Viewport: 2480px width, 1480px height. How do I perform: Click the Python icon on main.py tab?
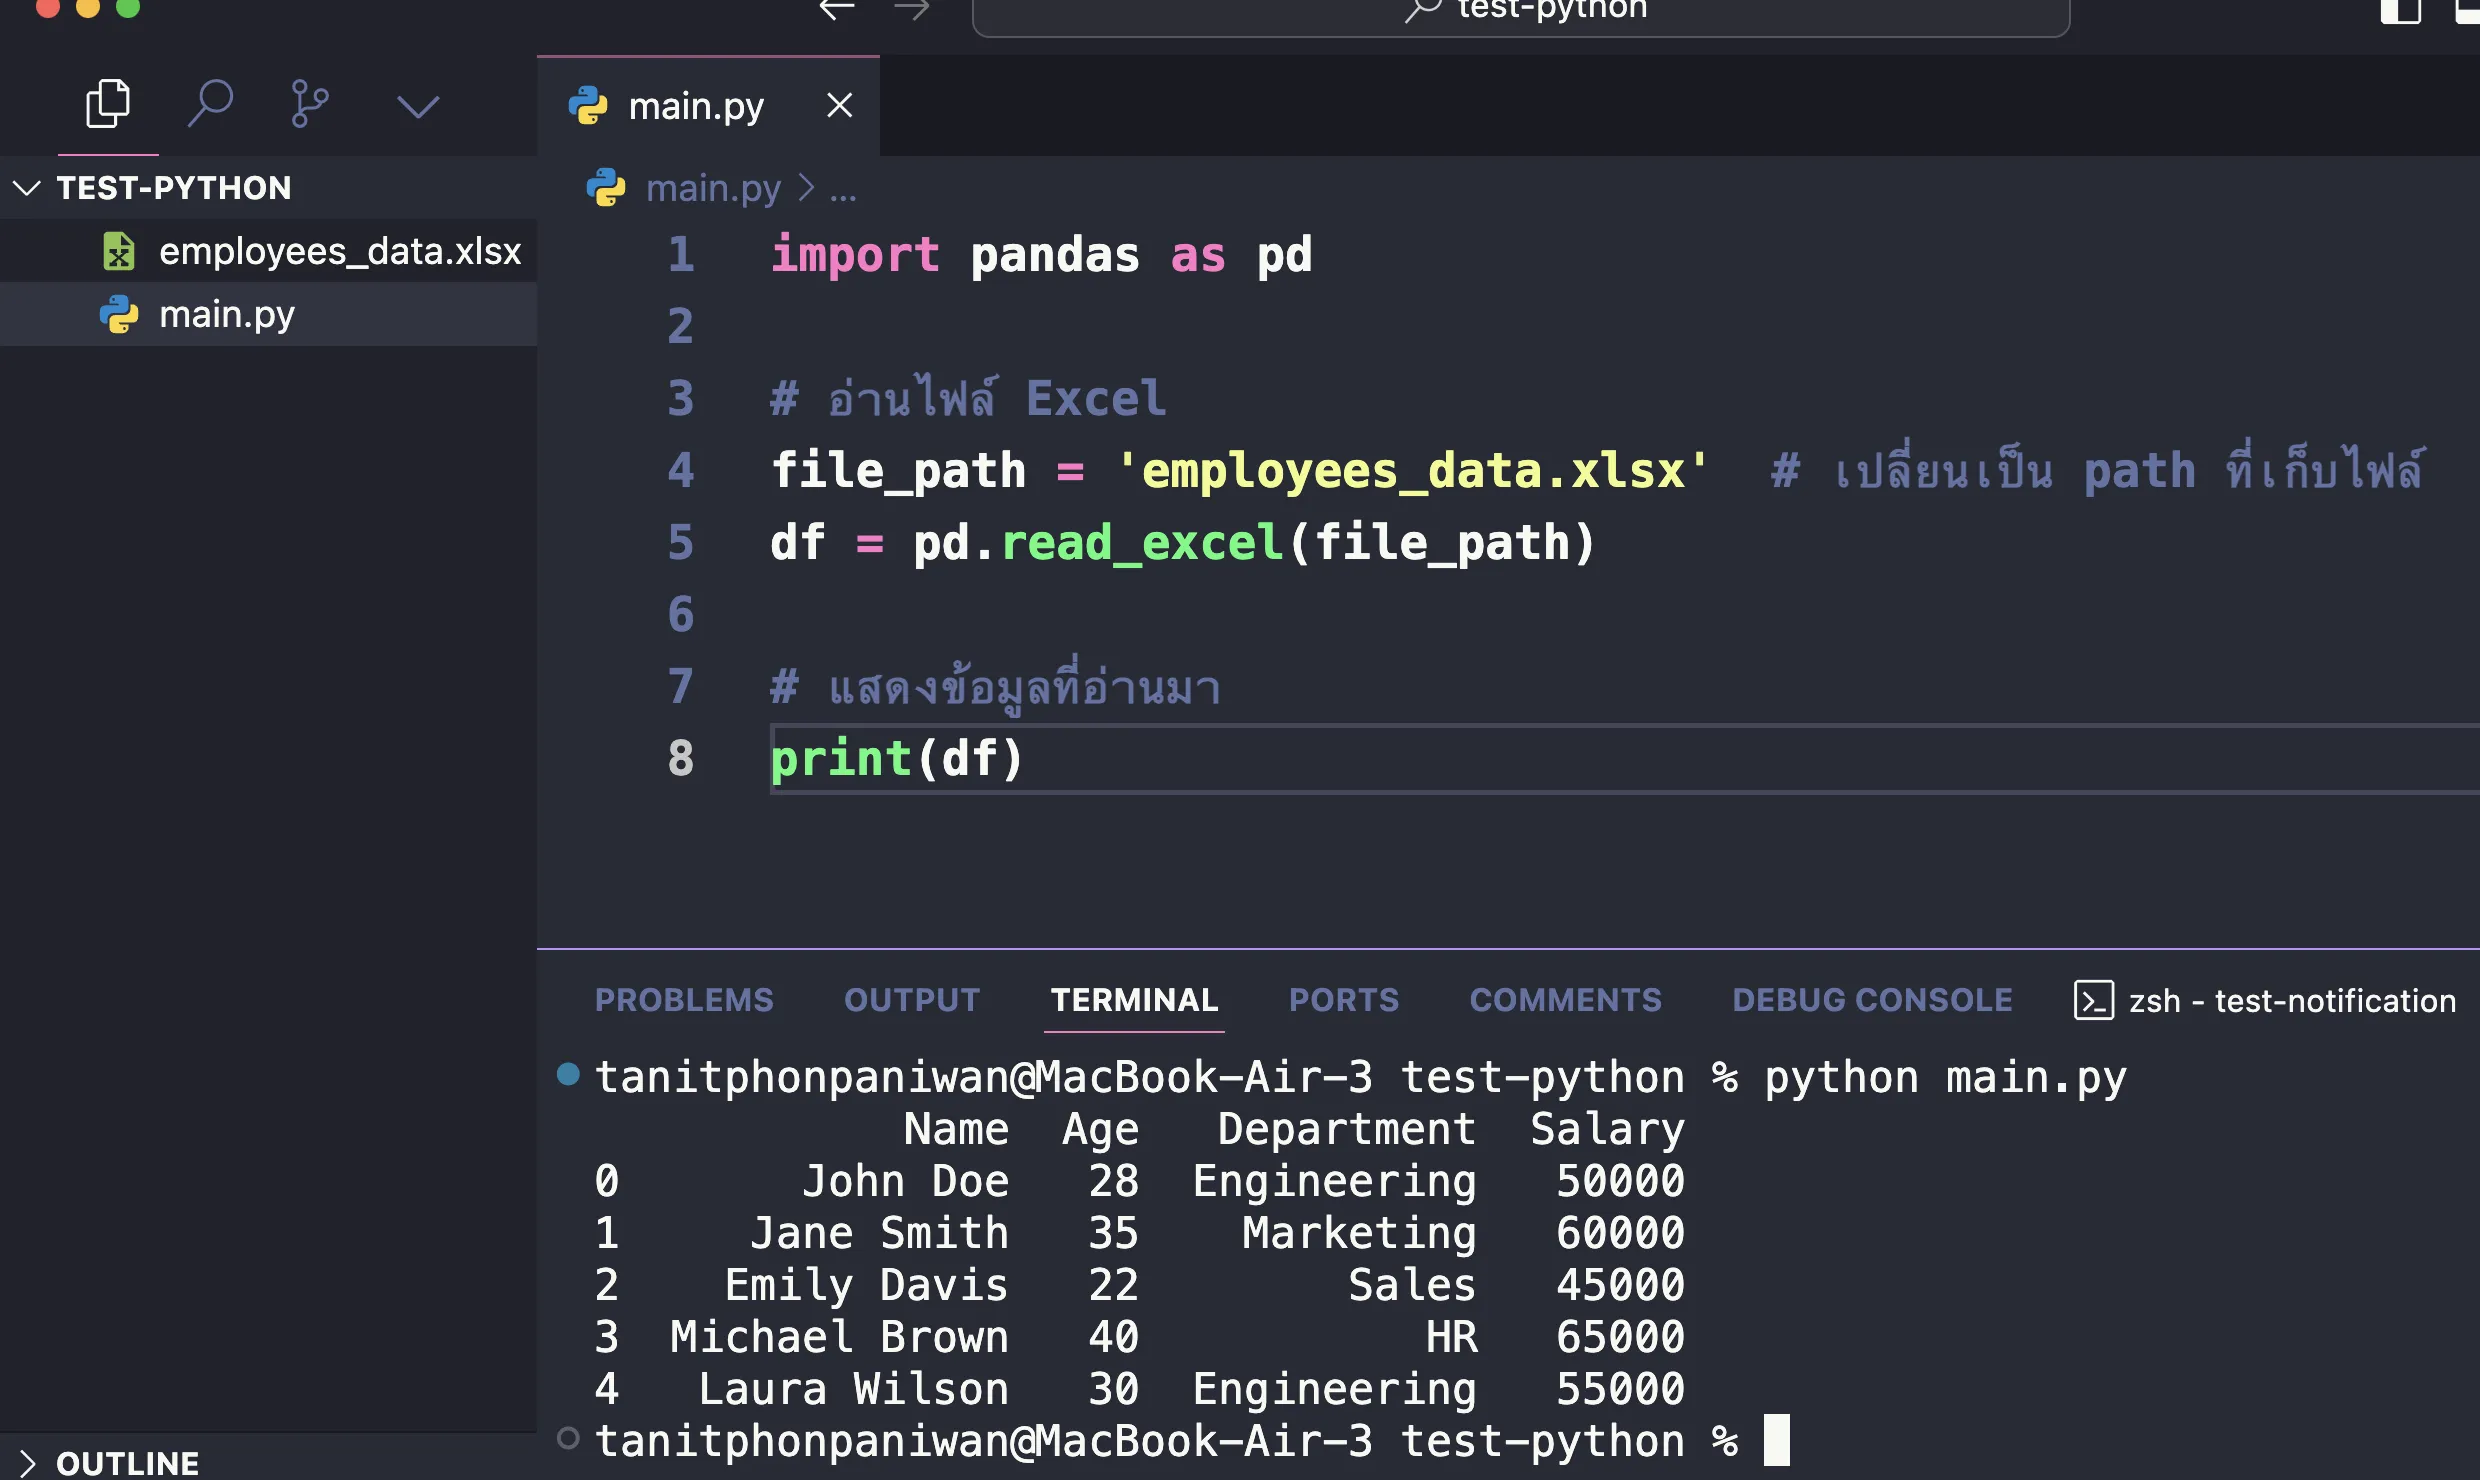(x=588, y=105)
